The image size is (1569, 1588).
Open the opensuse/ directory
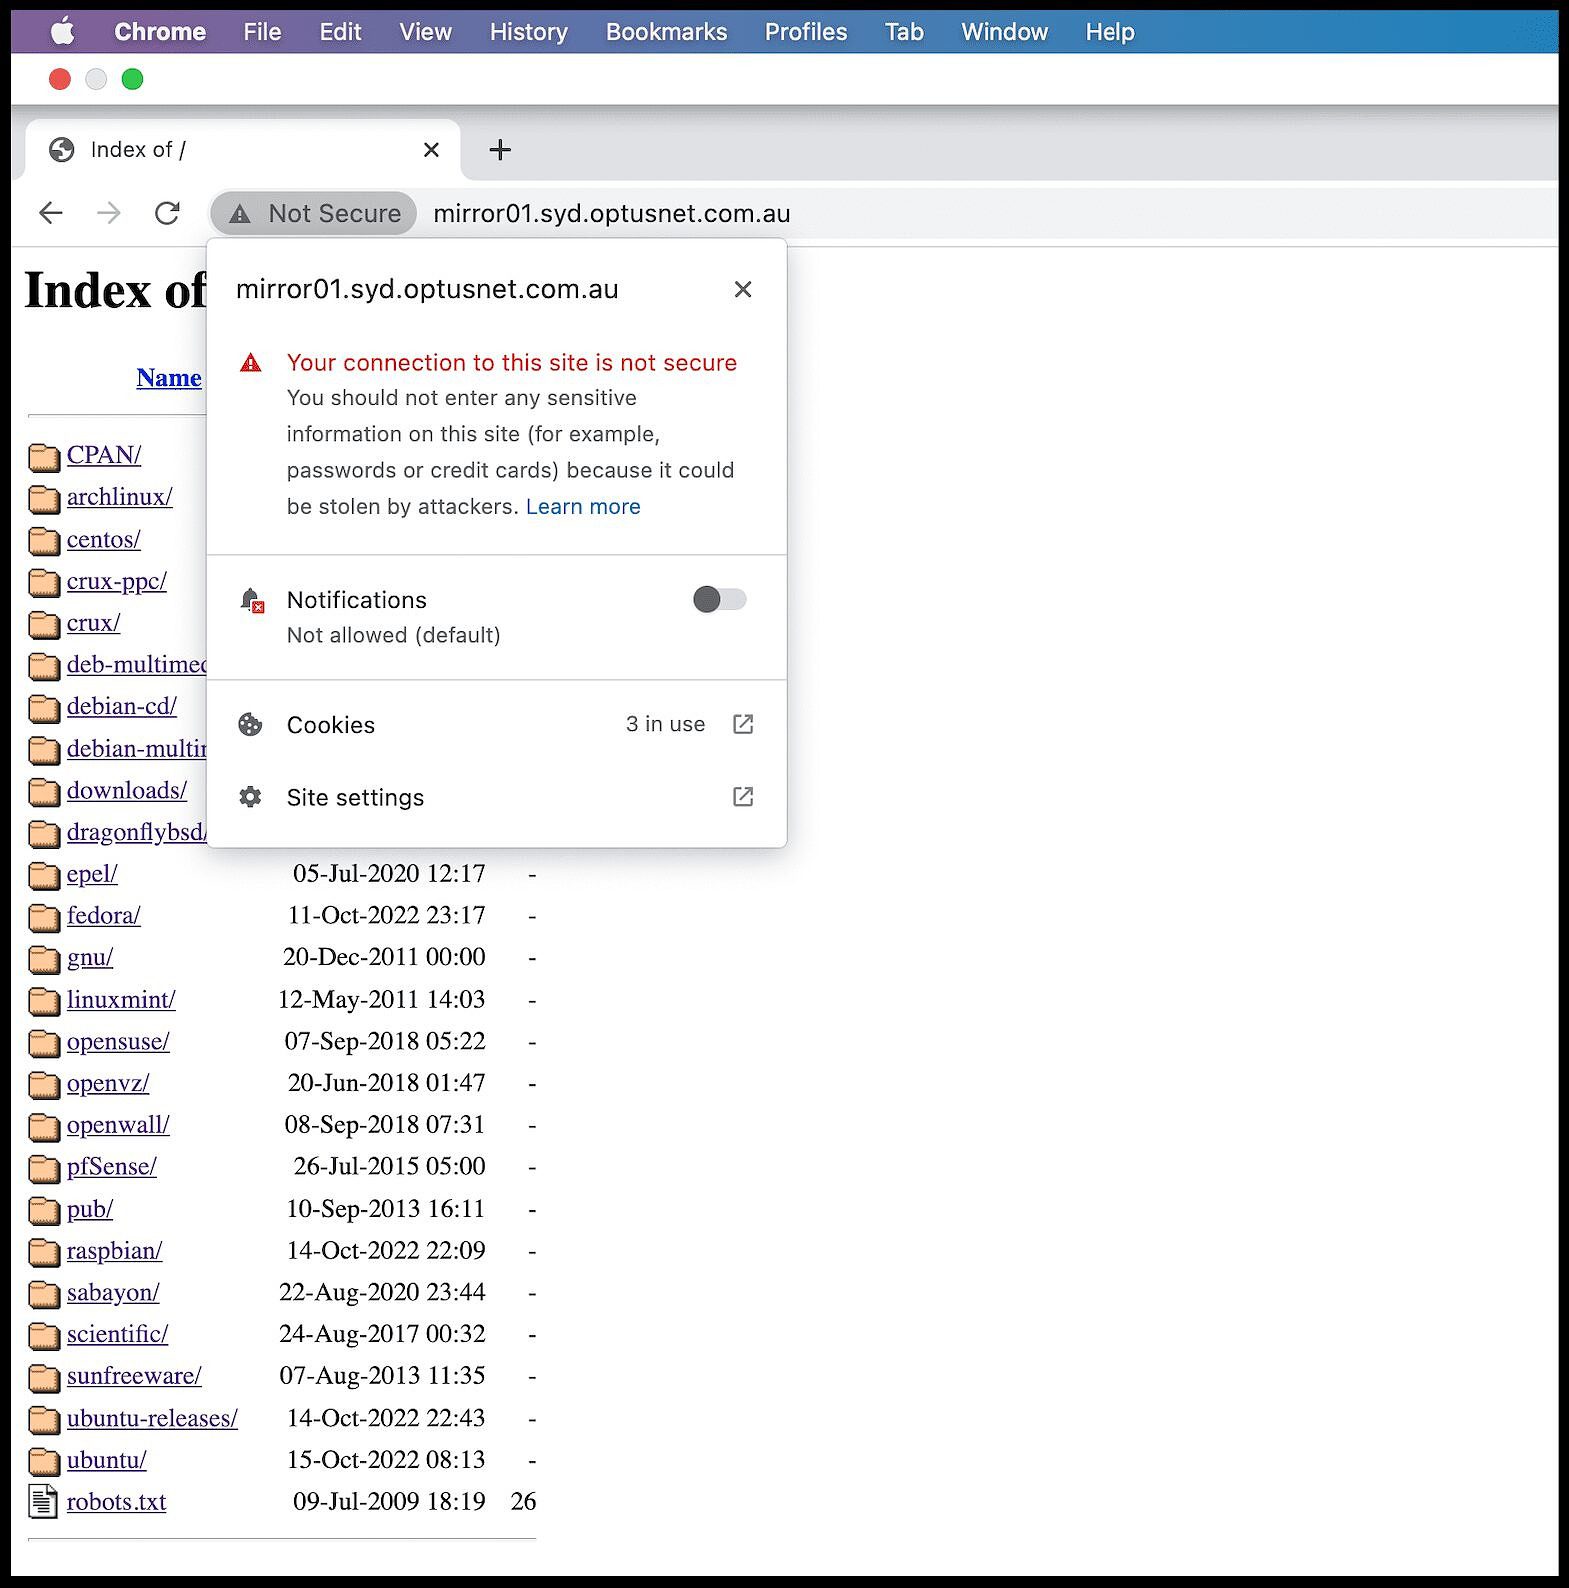pos(118,1041)
